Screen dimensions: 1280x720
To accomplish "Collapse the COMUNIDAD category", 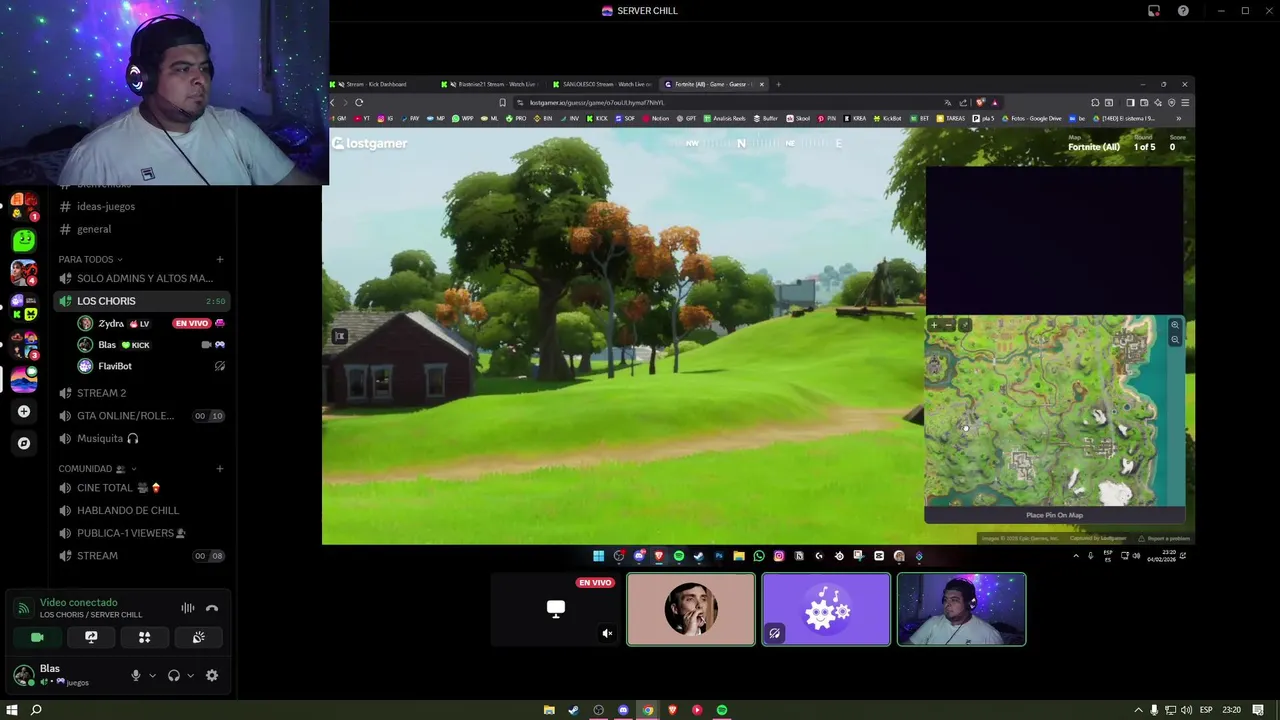I will pyautogui.click(x=97, y=468).
